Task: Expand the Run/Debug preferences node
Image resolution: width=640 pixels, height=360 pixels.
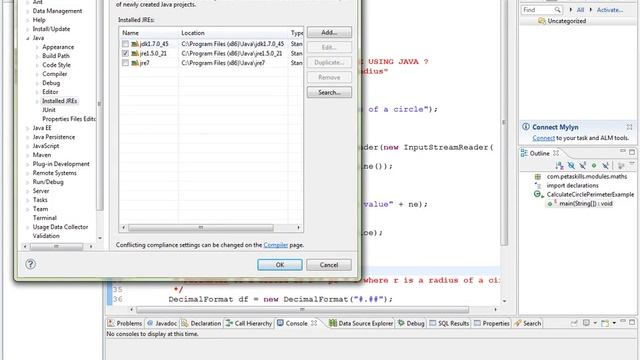Action: 28,182
